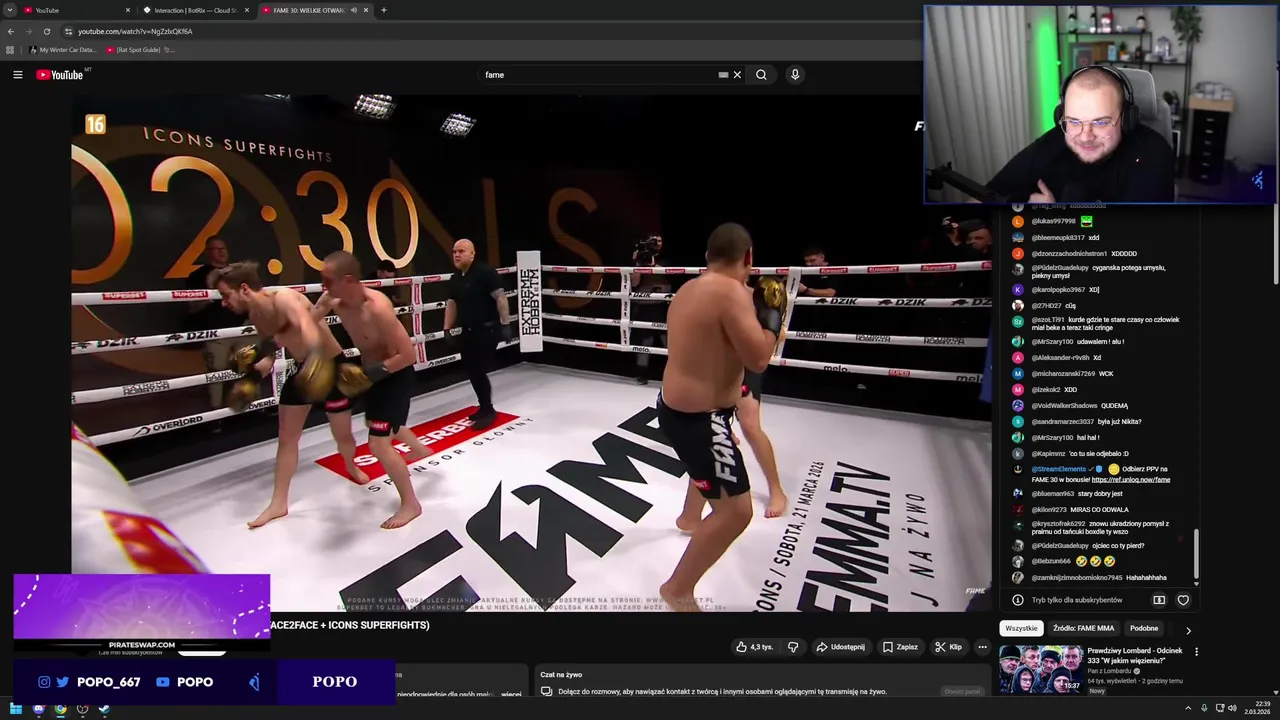Open Steam from the taskbar
Image resolution: width=1280 pixels, height=720 pixels.
104,709
